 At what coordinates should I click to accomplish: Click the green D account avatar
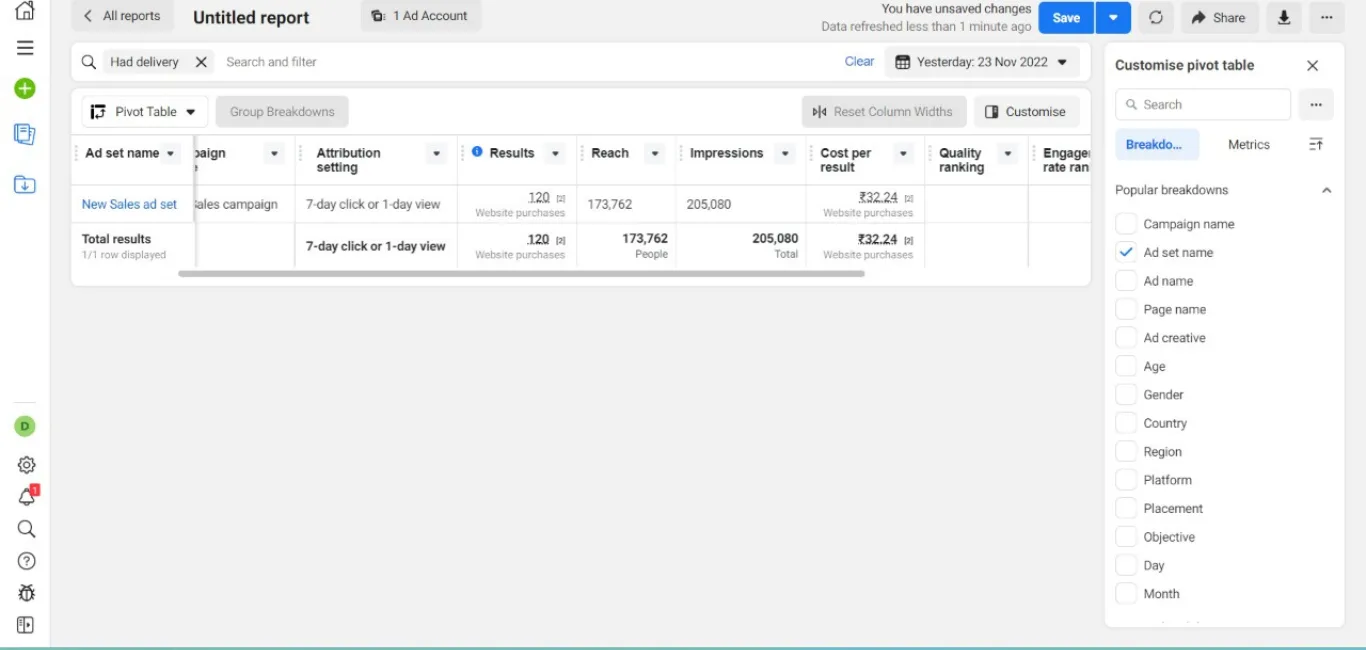[25, 426]
